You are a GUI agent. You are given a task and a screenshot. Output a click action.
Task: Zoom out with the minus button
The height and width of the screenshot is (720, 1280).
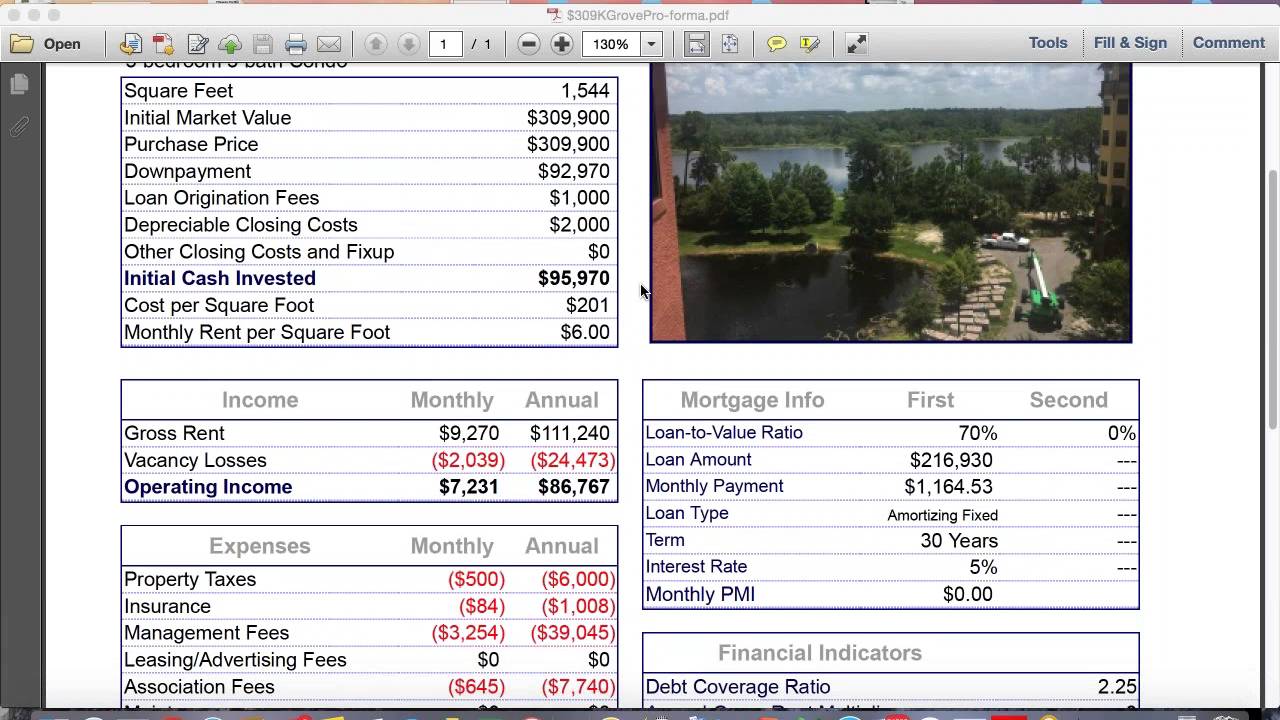(x=529, y=44)
